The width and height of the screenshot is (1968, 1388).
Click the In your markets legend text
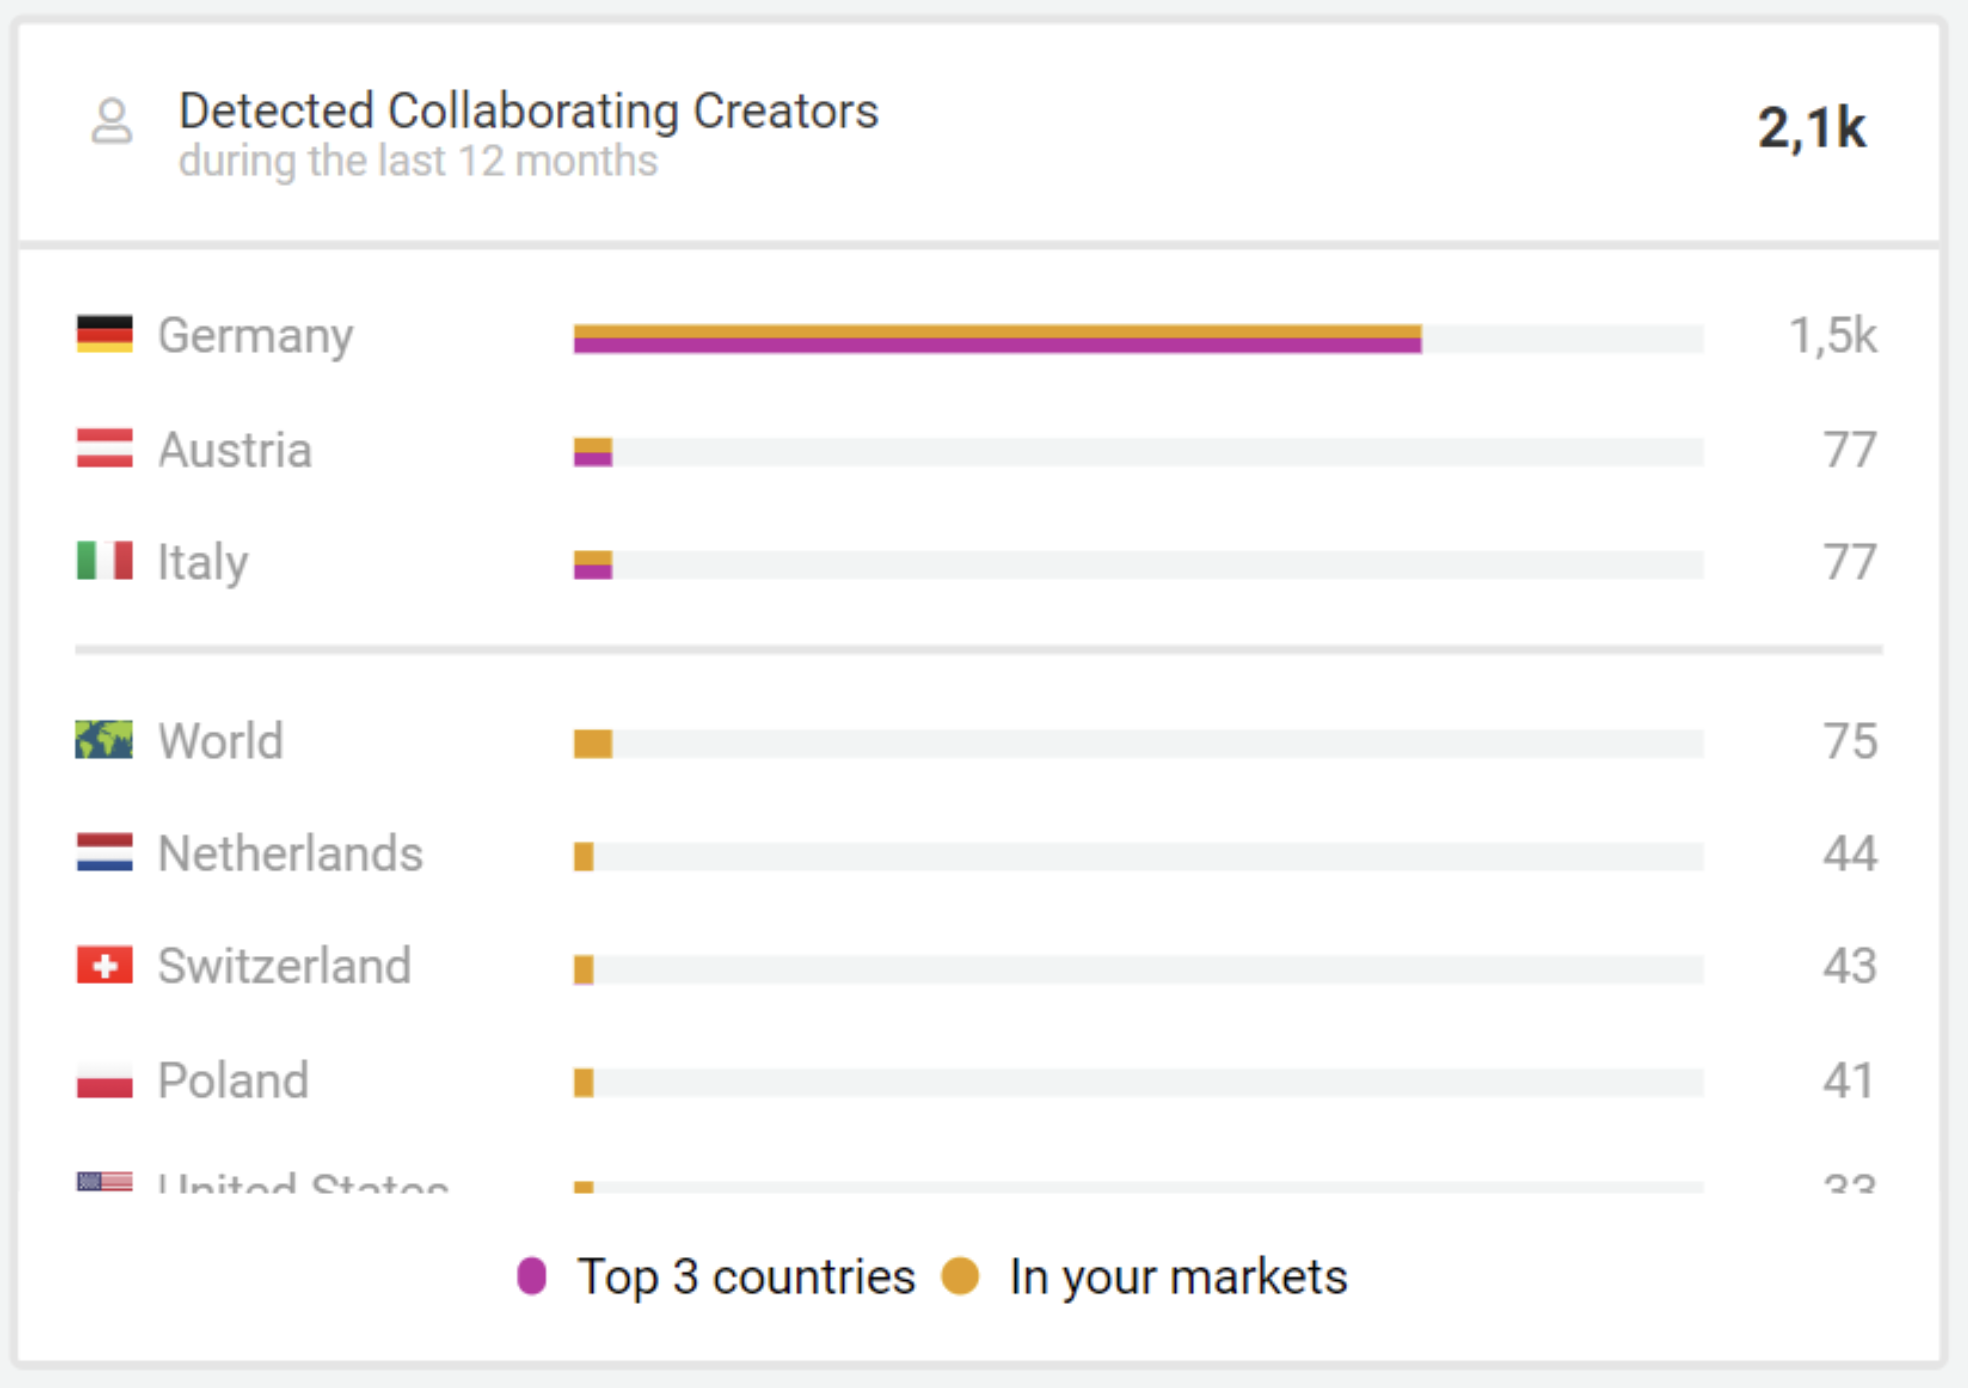(x=1178, y=1277)
